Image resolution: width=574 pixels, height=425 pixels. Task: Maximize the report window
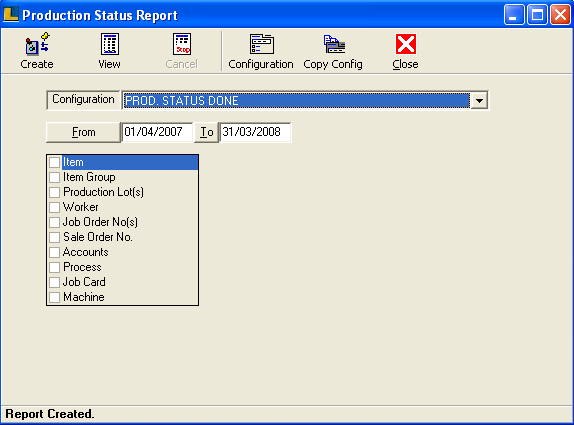pos(537,15)
